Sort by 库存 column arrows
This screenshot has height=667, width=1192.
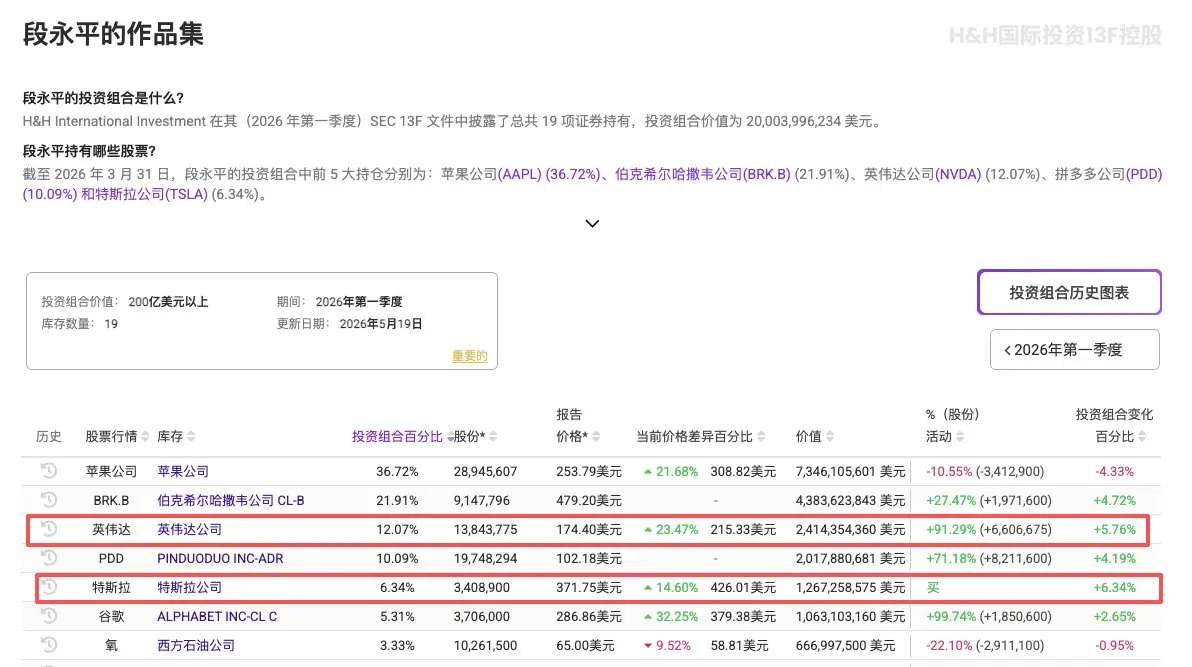191,437
